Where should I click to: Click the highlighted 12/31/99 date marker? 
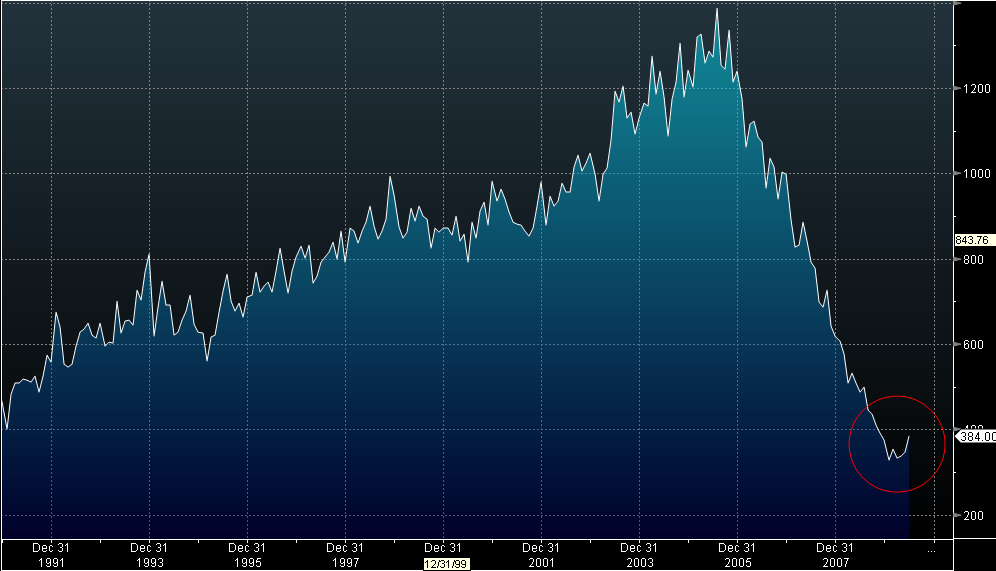[442, 563]
